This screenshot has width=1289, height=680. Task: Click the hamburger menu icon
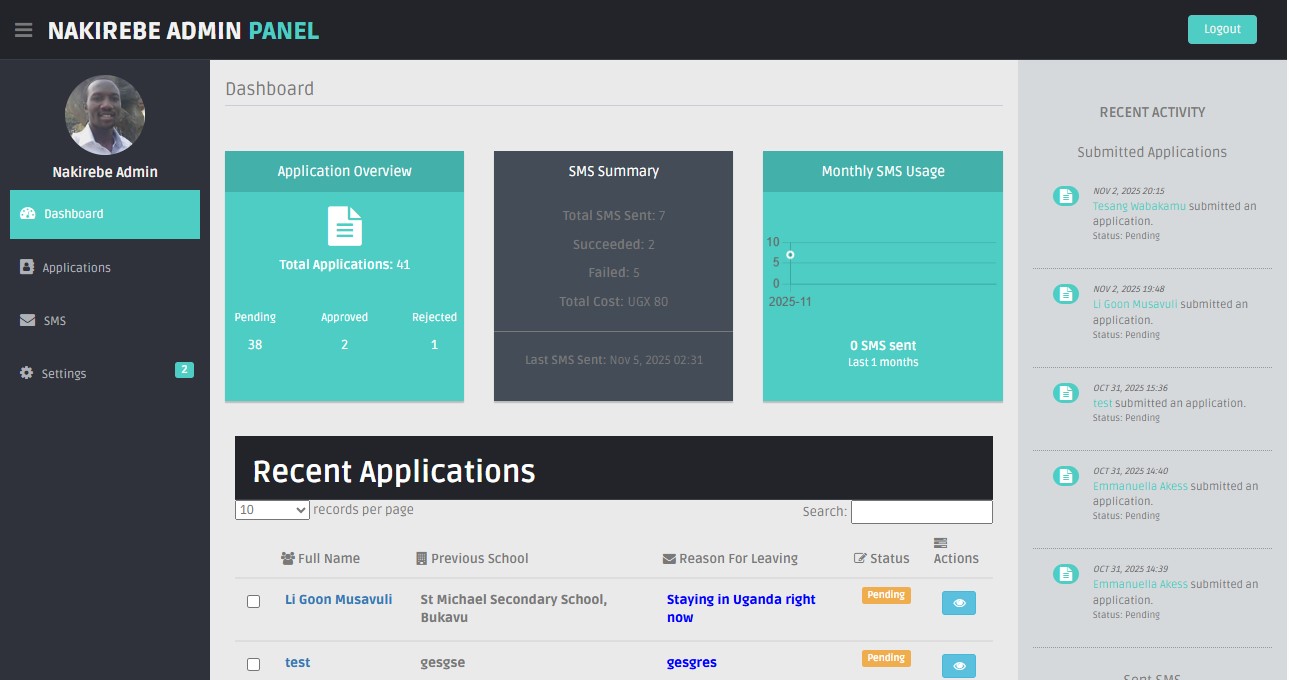click(23, 30)
